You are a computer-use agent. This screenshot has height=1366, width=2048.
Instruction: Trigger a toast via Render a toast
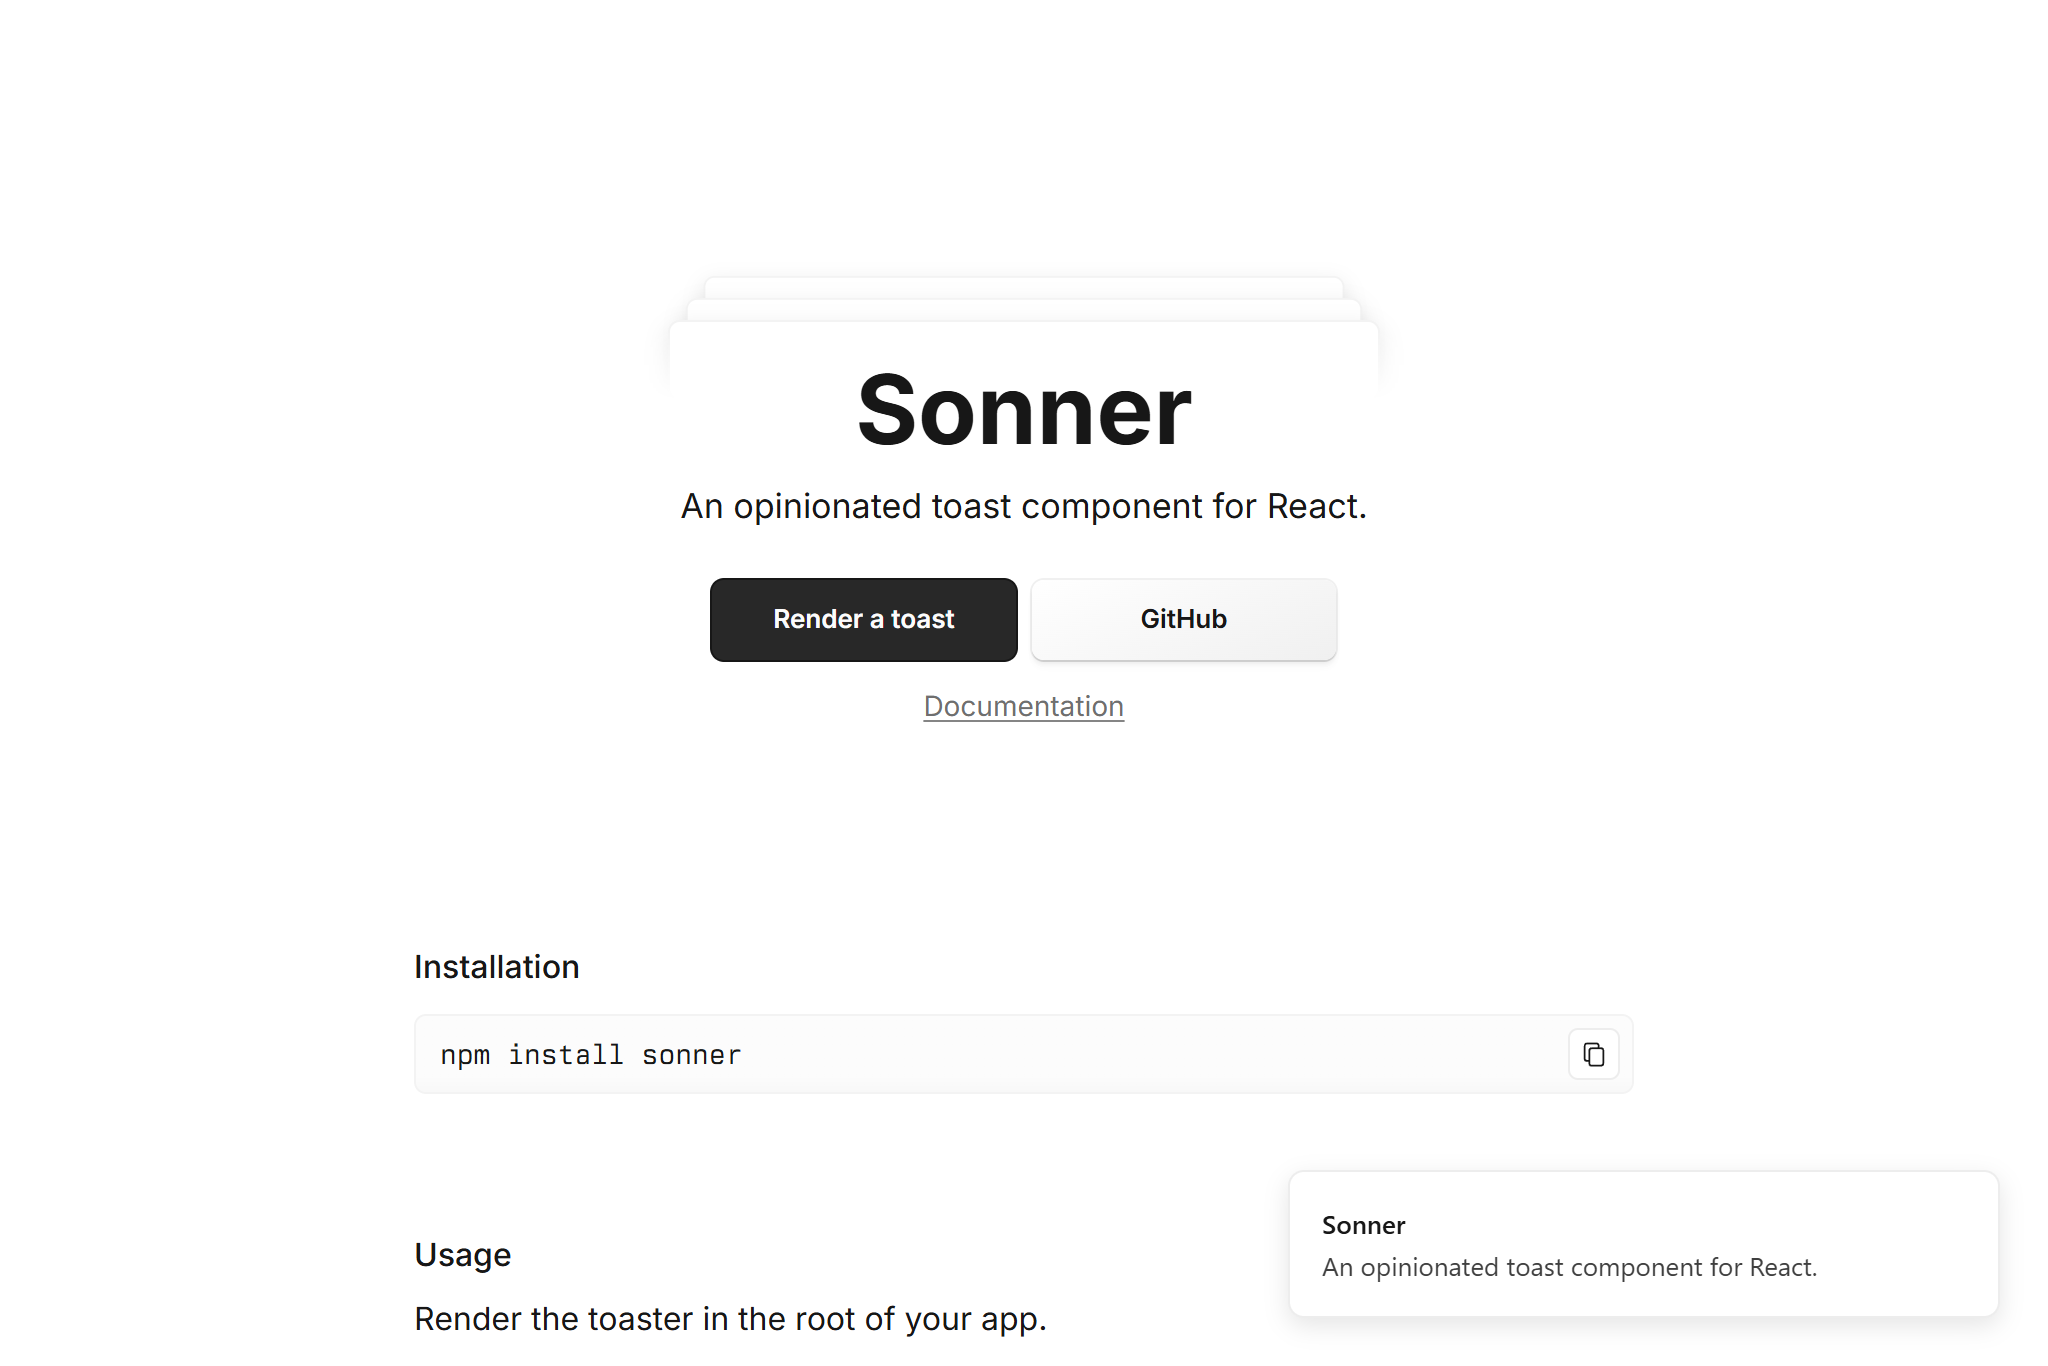862,619
